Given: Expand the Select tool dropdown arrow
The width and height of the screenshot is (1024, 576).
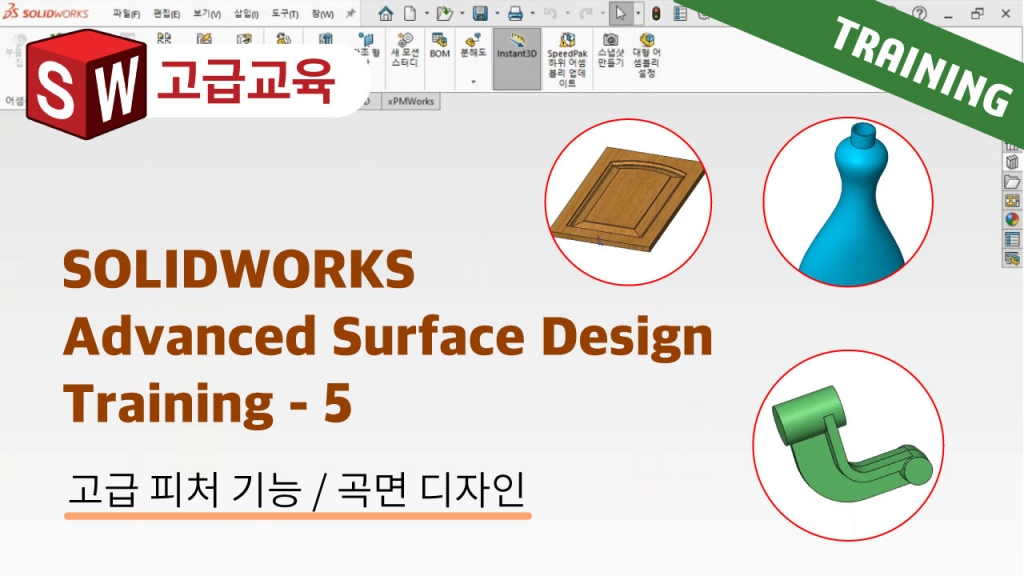Looking at the screenshot, I should point(637,13).
